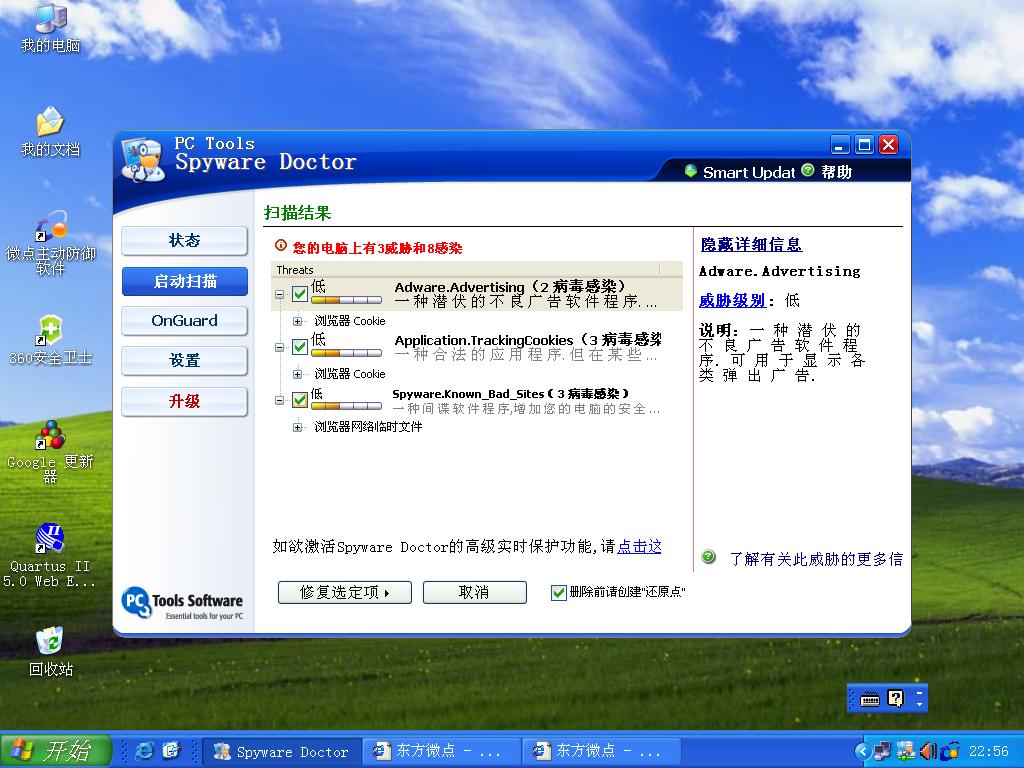Uncheck the Adware.Advertising threat checkbox
The height and width of the screenshot is (768, 1024).
coord(299,294)
